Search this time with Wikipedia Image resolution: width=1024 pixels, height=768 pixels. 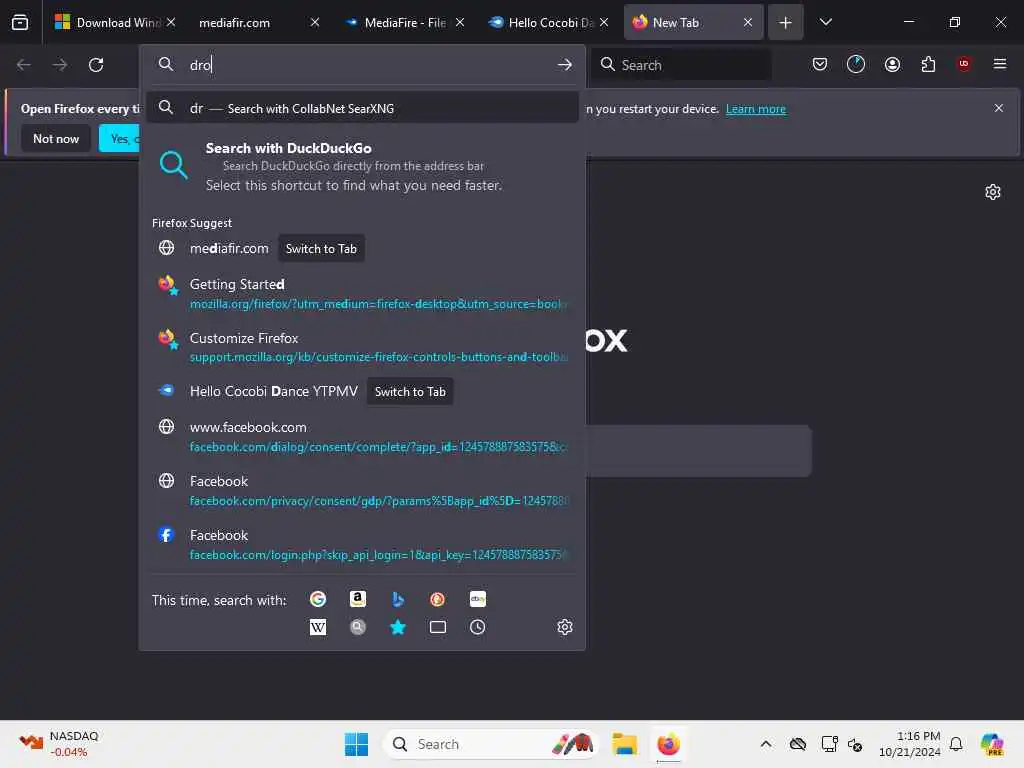318,627
